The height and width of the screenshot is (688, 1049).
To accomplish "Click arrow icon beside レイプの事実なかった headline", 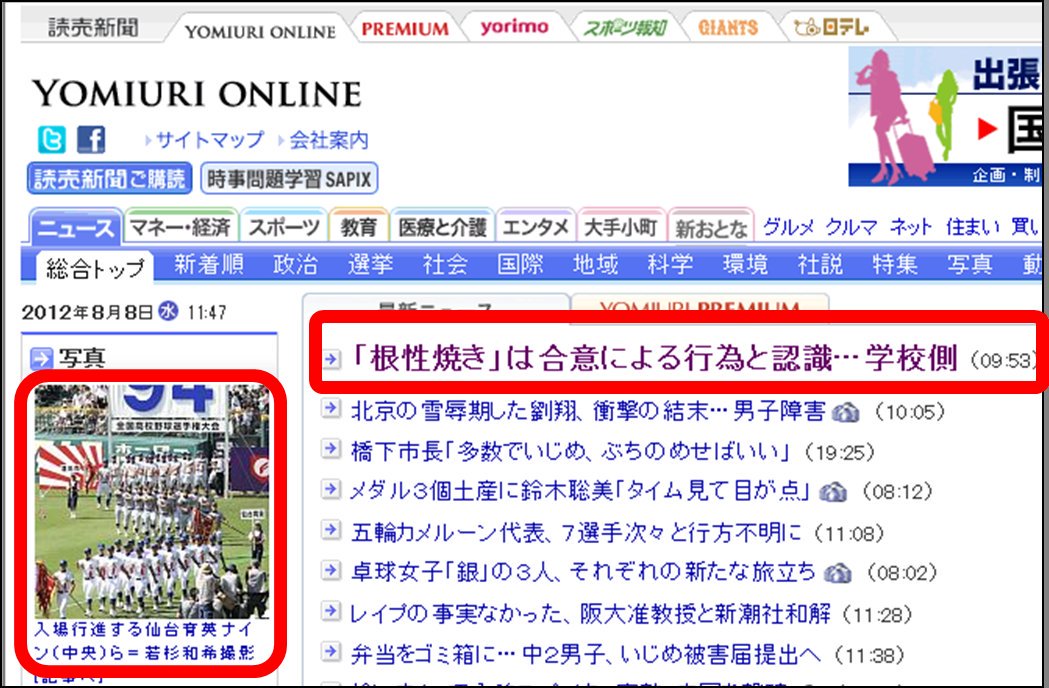I will coord(330,610).
